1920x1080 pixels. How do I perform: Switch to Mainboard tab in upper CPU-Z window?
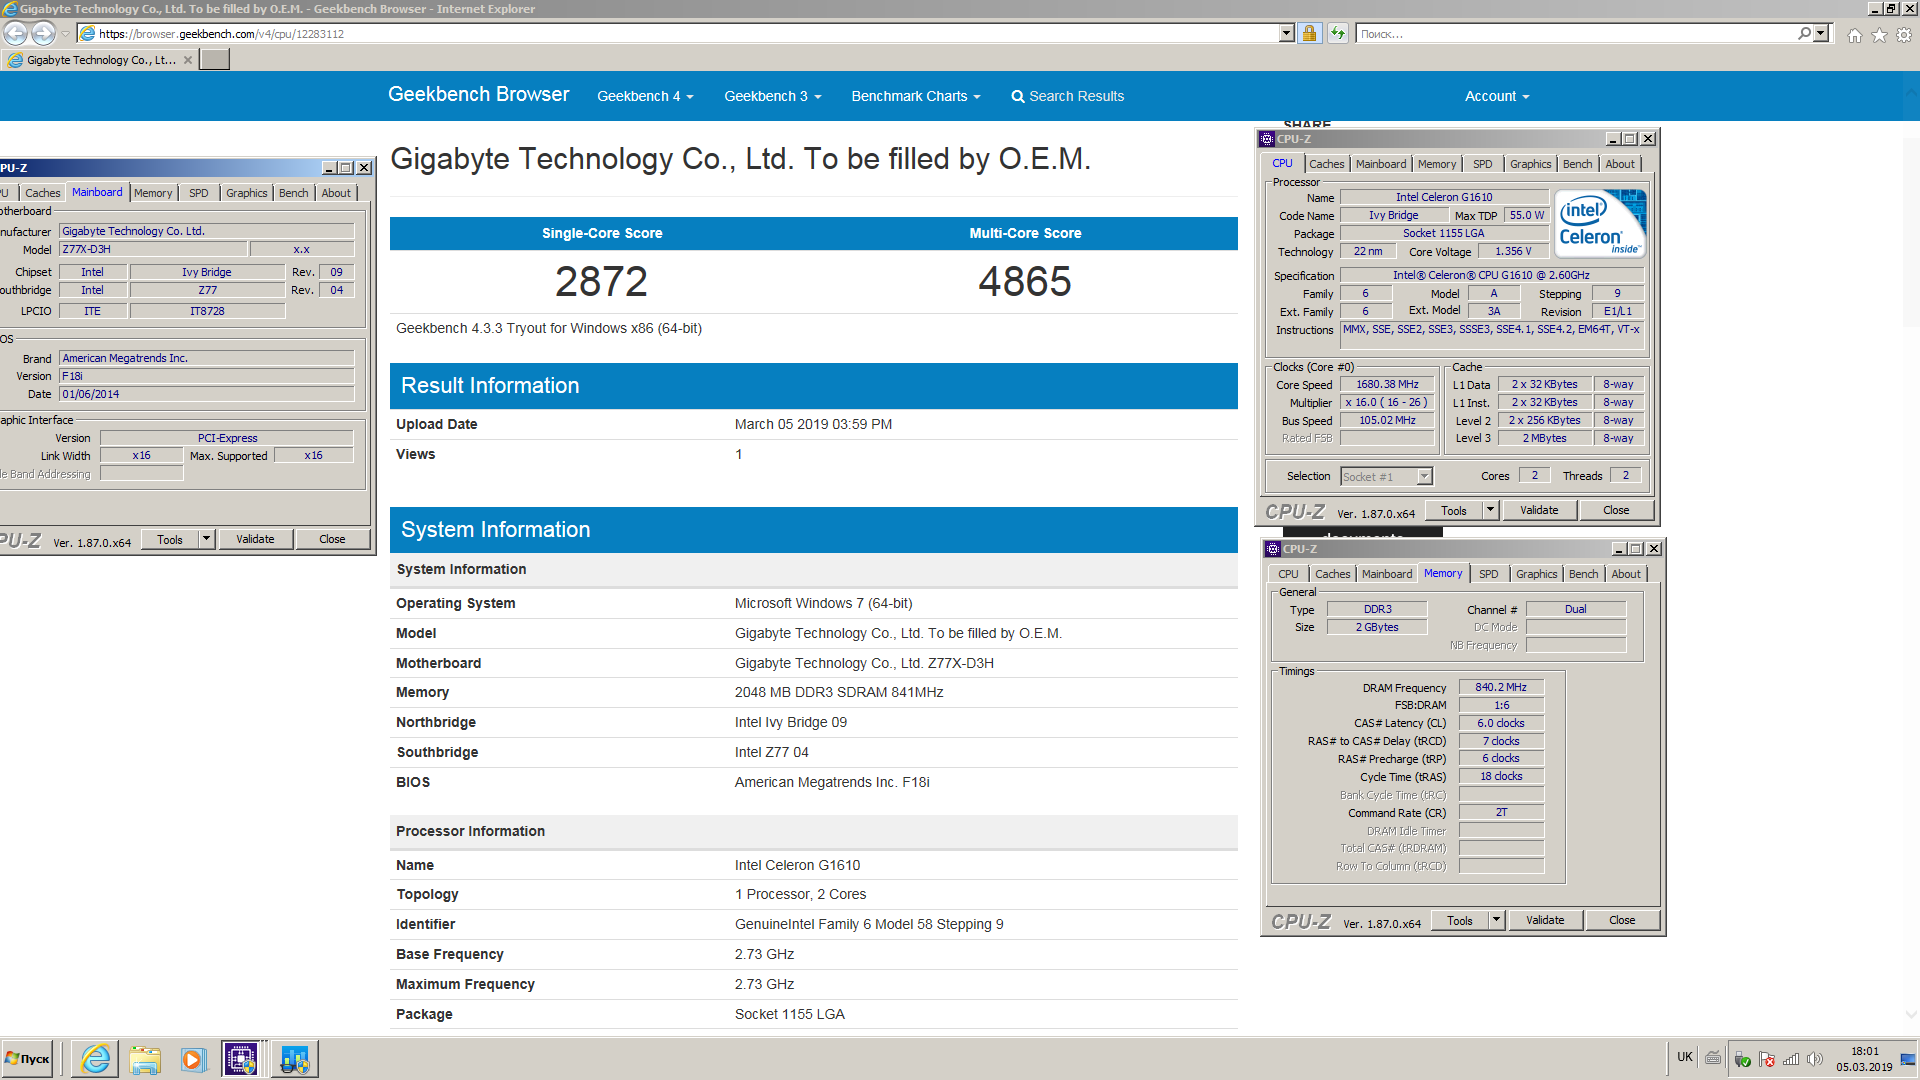coord(1380,164)
